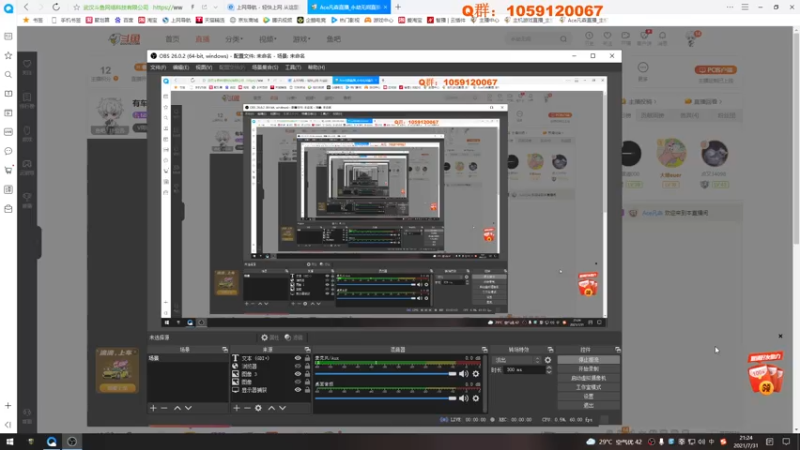The image size is (800, 450).
Task: Open OBS 设置 button in Controls
Action: point(588,396)
